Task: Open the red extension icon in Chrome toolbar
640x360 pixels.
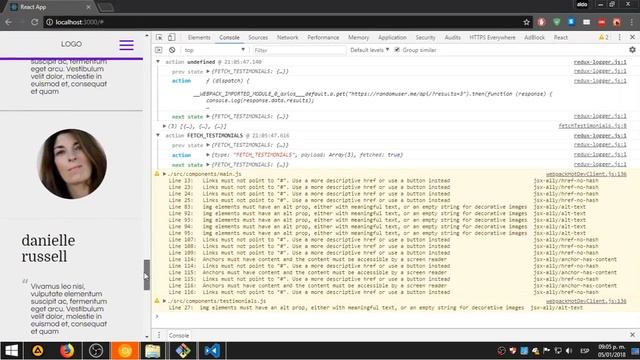Action: pos(602,22)
